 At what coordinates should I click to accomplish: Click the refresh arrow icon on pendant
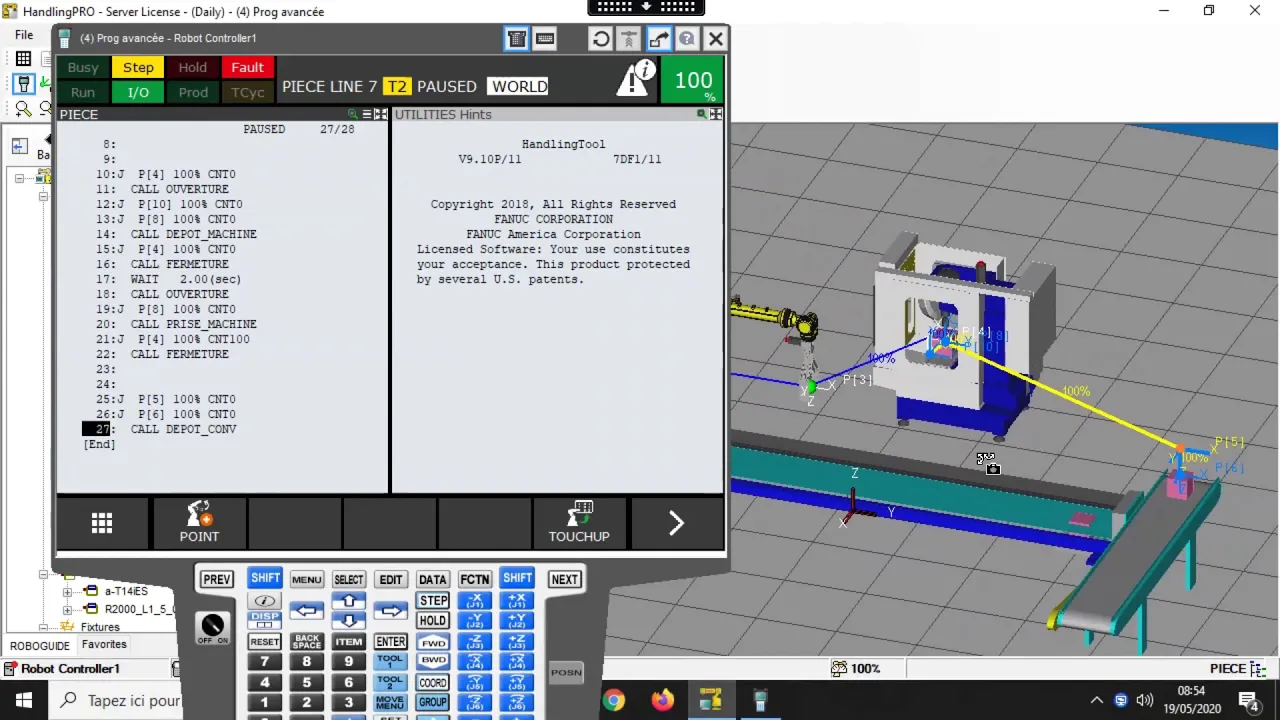601,39
